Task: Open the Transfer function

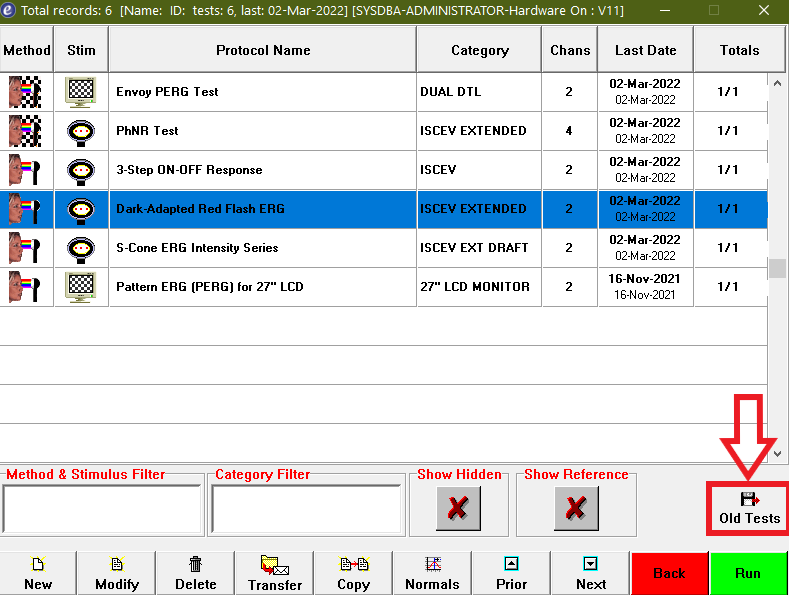Action: 275,573
